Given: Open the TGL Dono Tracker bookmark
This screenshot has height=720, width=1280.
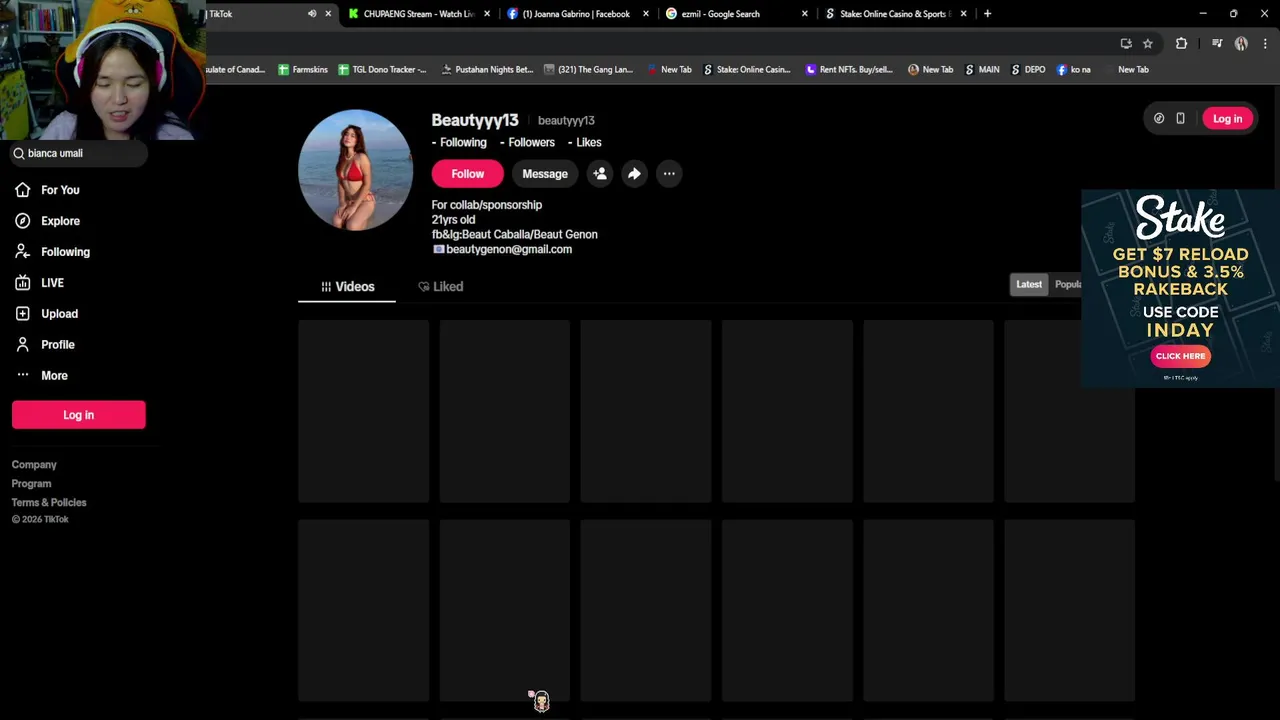Looking at the screenshot, I should pos(382,70).
